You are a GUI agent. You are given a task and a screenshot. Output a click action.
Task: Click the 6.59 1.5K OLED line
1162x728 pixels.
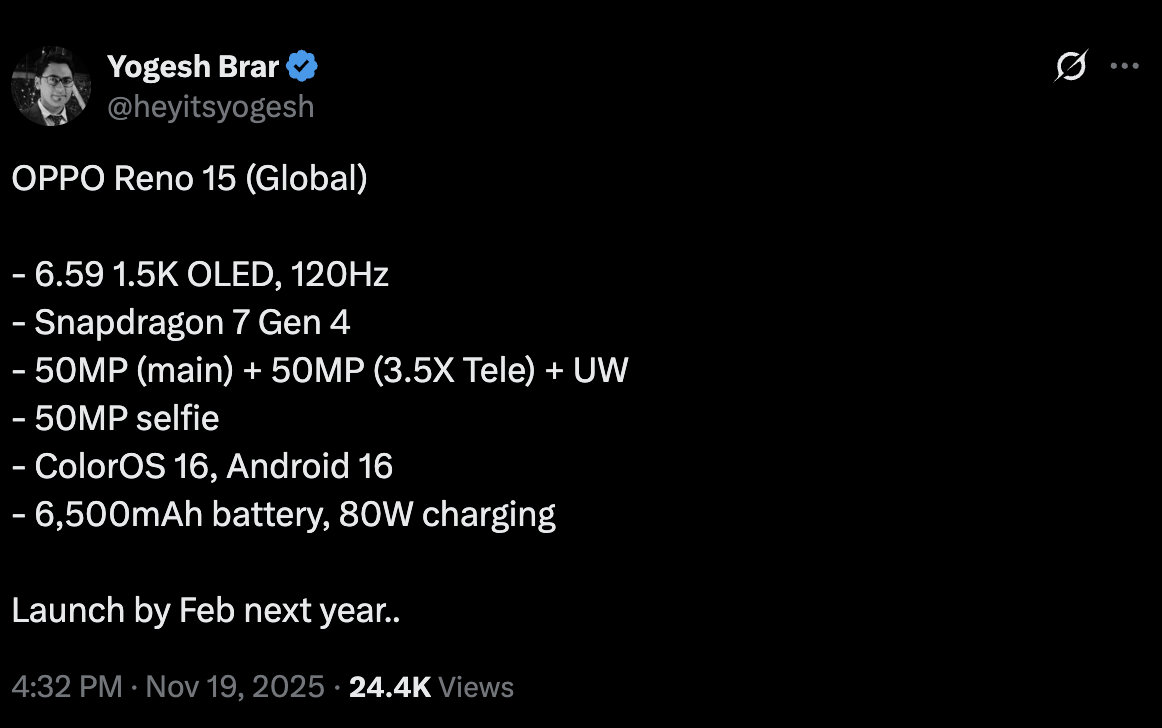200,274
